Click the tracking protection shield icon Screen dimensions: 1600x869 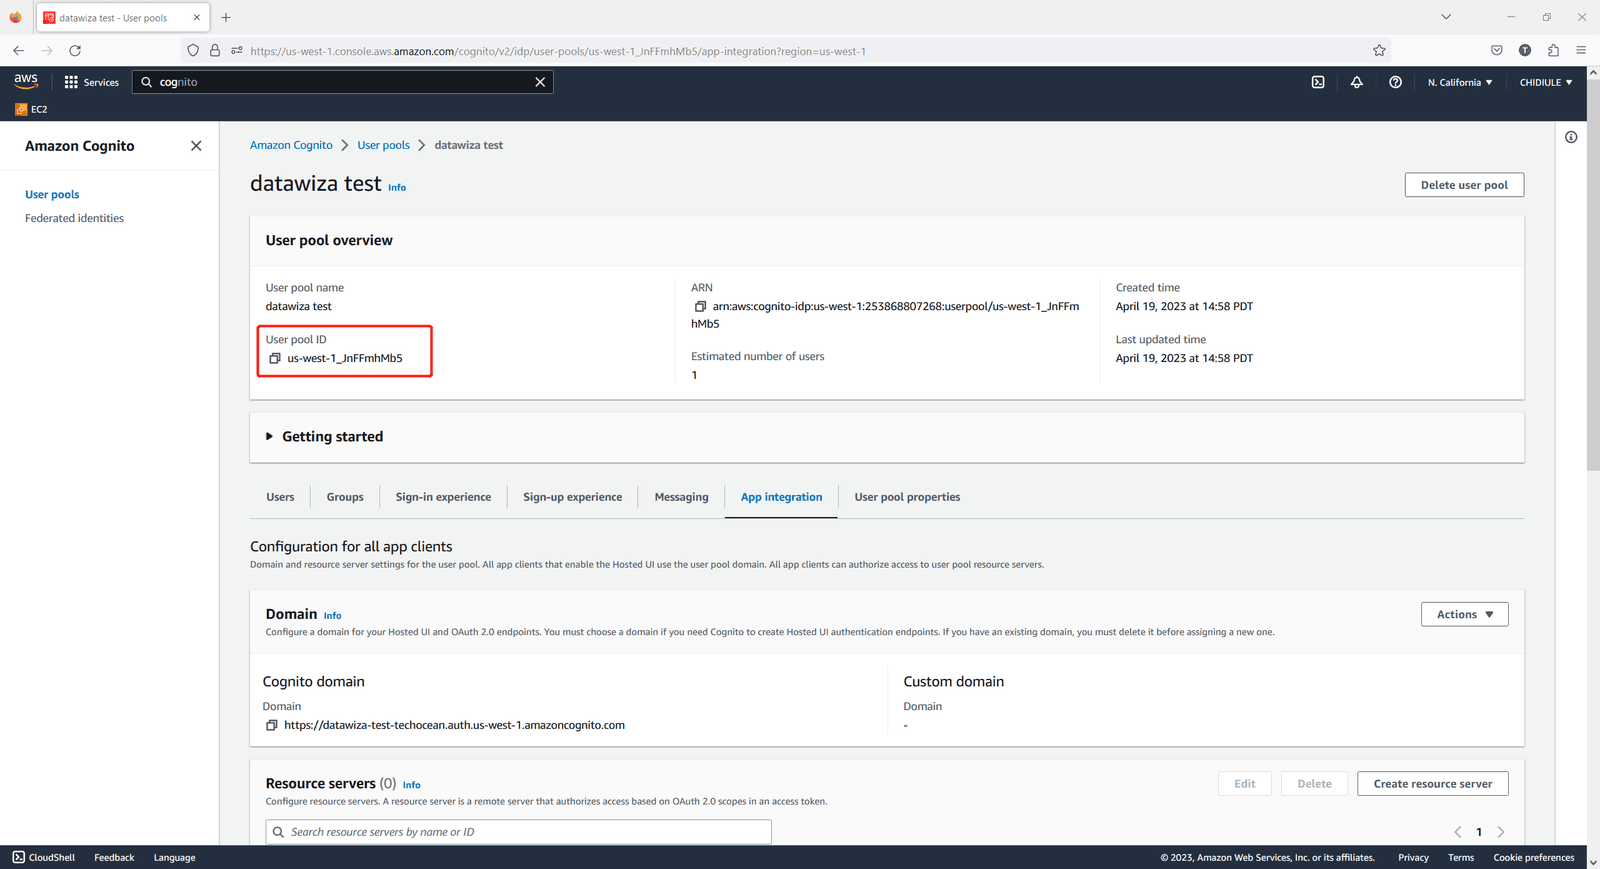[193, 50]
